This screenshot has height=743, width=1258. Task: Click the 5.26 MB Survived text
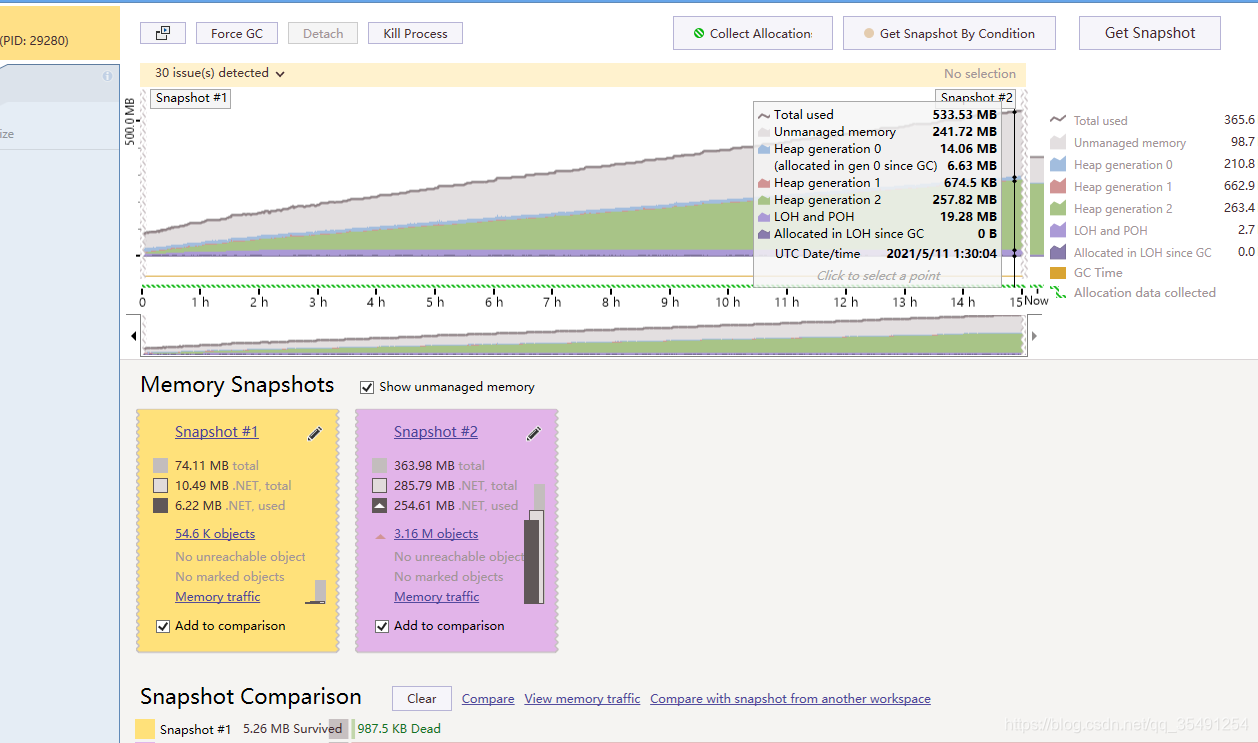tap(293, 729)
